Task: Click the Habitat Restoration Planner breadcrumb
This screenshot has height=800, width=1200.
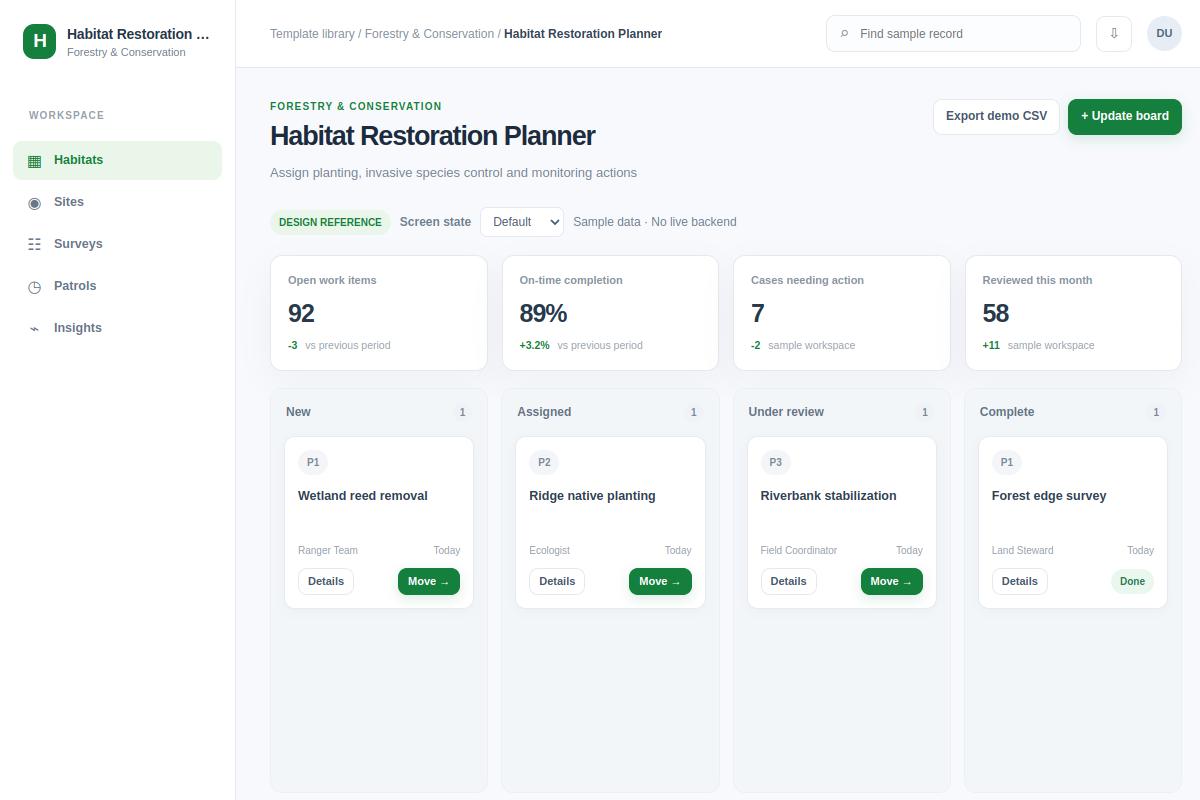Action: pos(583,34)
